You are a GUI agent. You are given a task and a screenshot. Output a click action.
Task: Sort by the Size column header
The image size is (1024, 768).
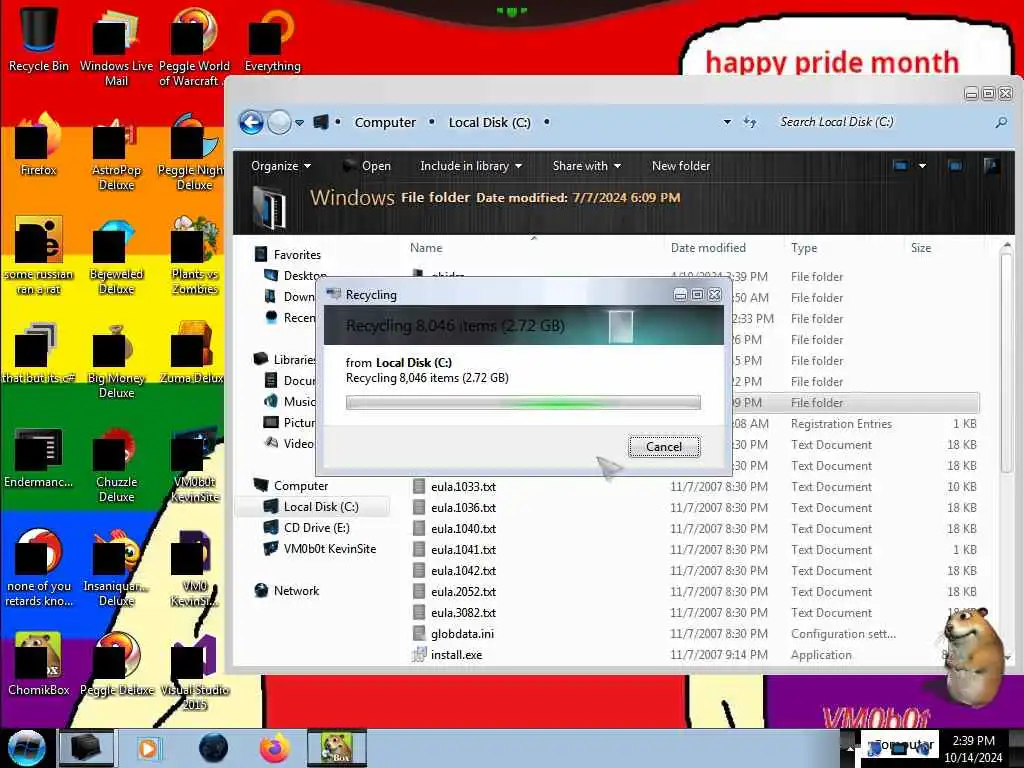click(921, 248)
